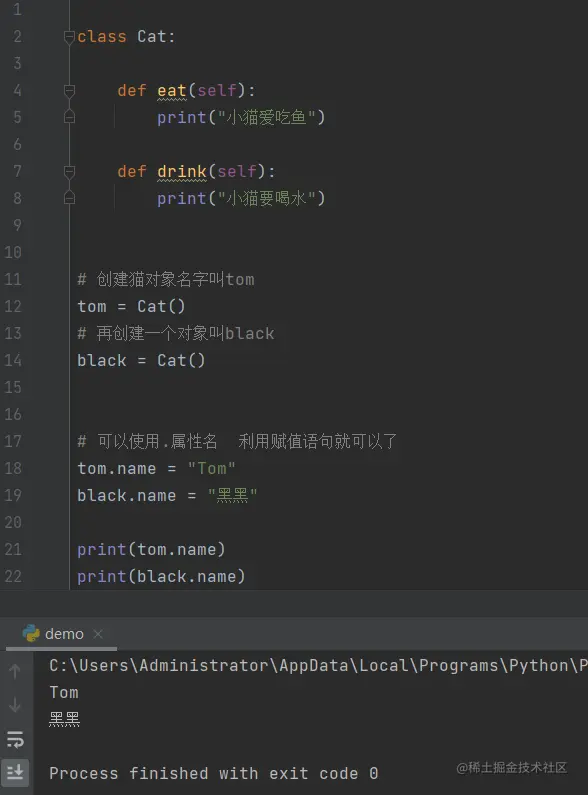588x795 pixels.
Task: Click line number 16 in the gutter
Action: (x=13, y=414)
